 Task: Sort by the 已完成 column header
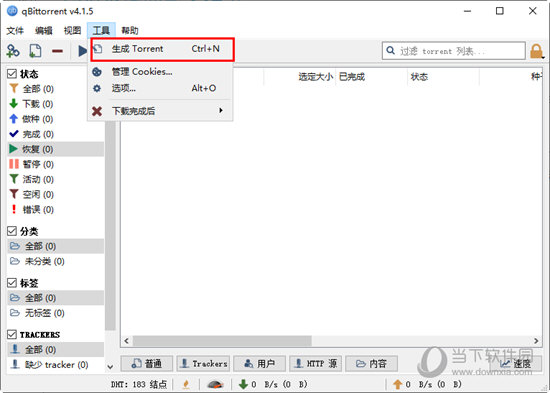tap(371, 76)
